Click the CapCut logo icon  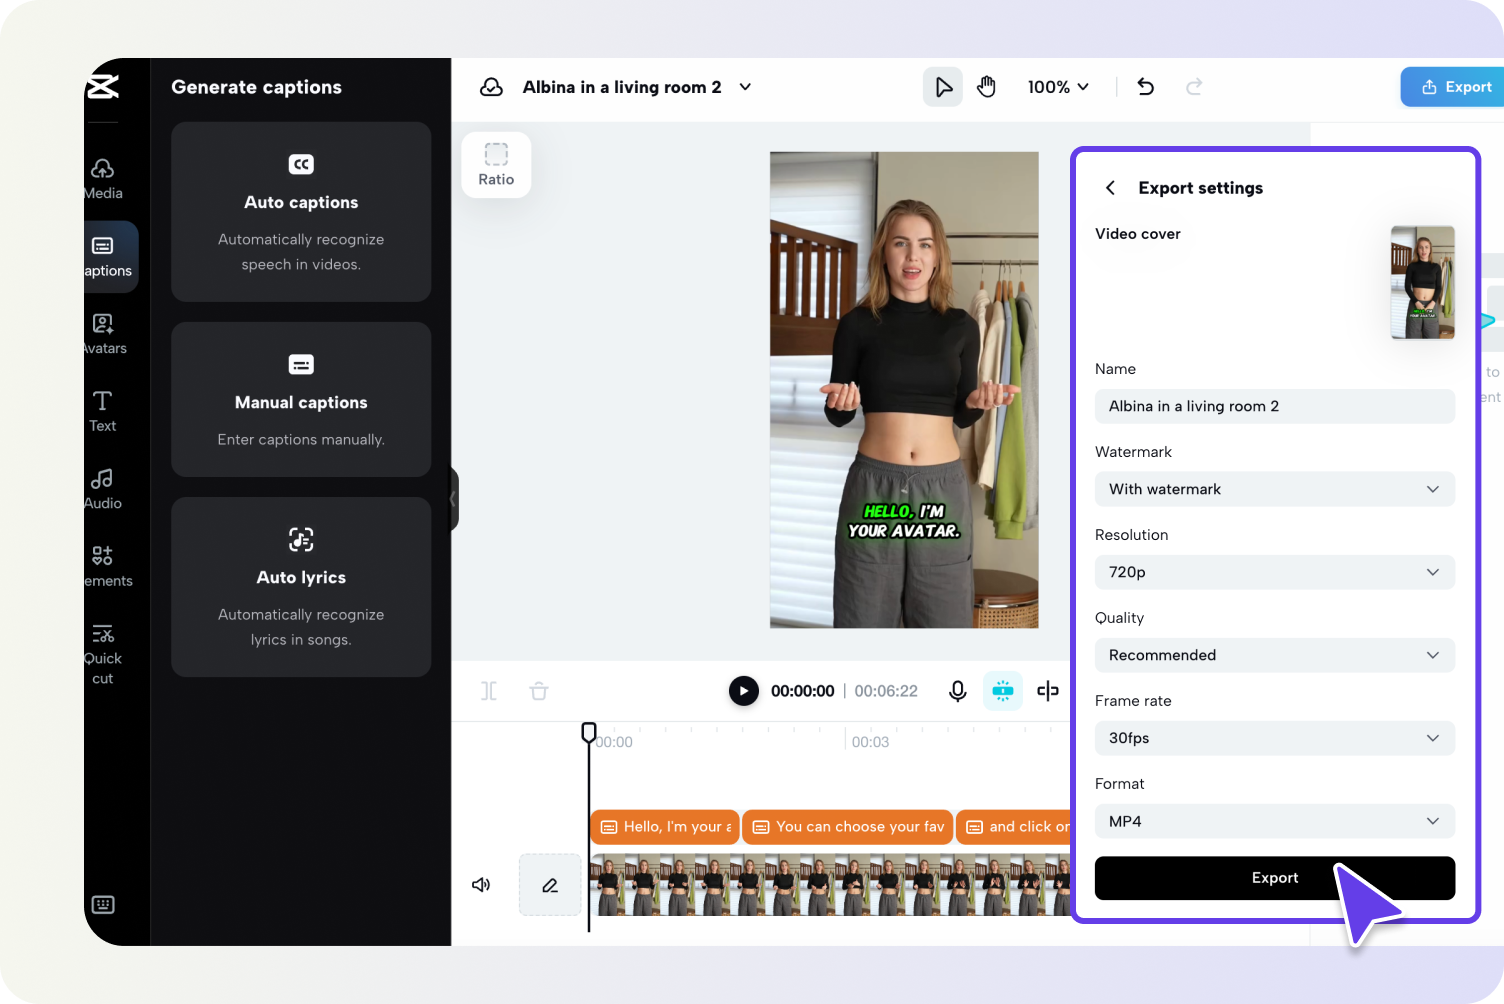[103, 87]
